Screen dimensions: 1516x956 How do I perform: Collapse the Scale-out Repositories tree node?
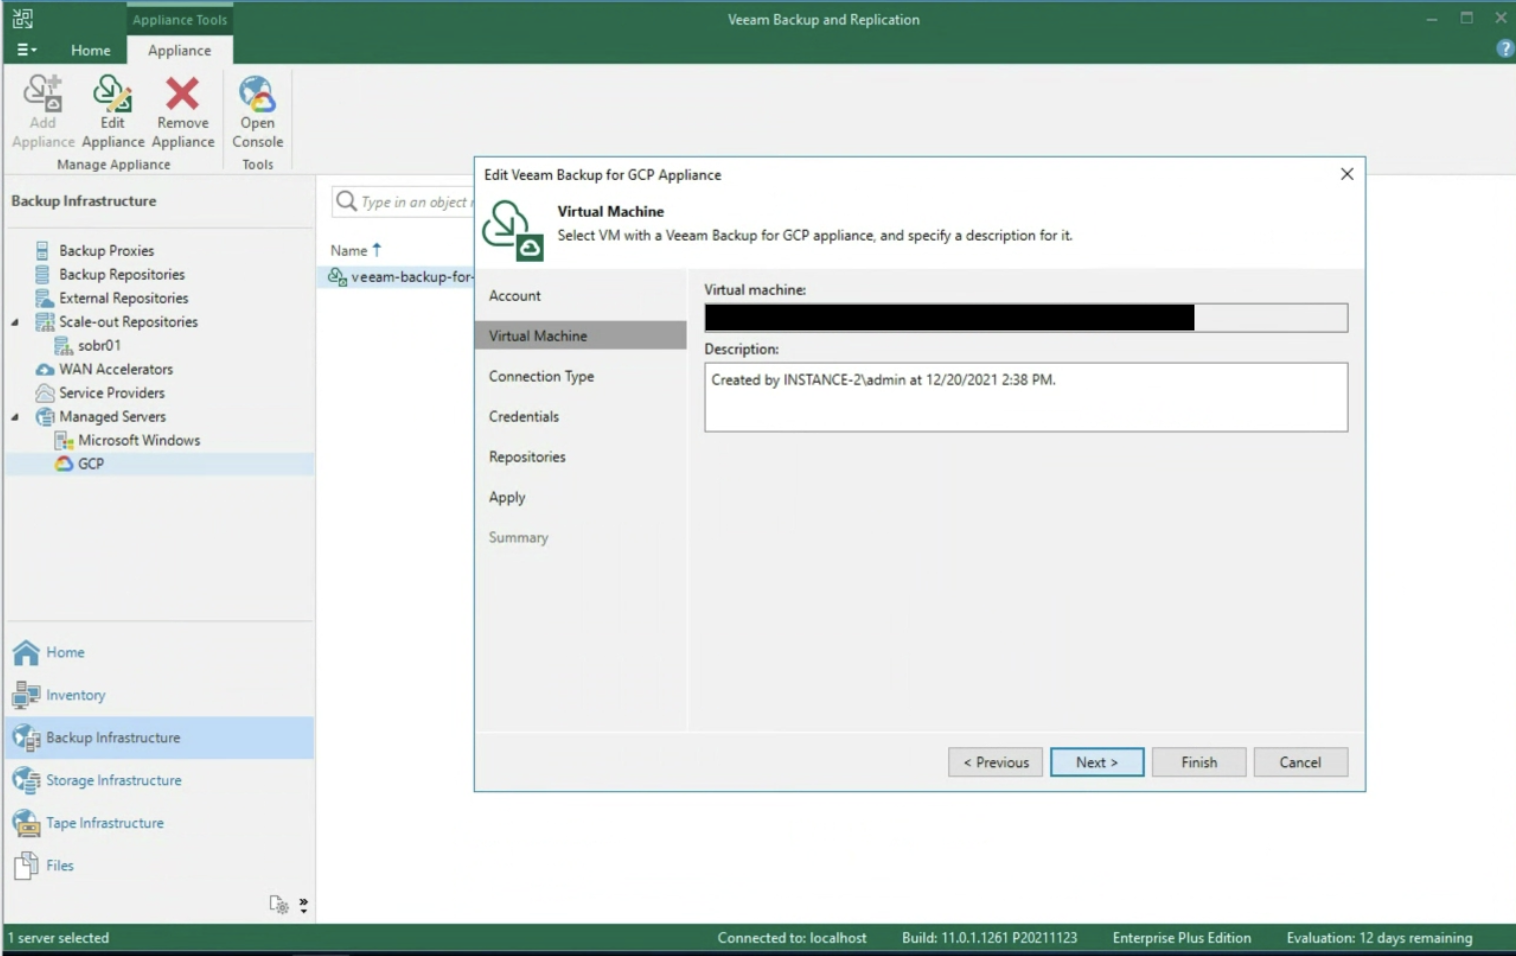(x=15, y=322)
